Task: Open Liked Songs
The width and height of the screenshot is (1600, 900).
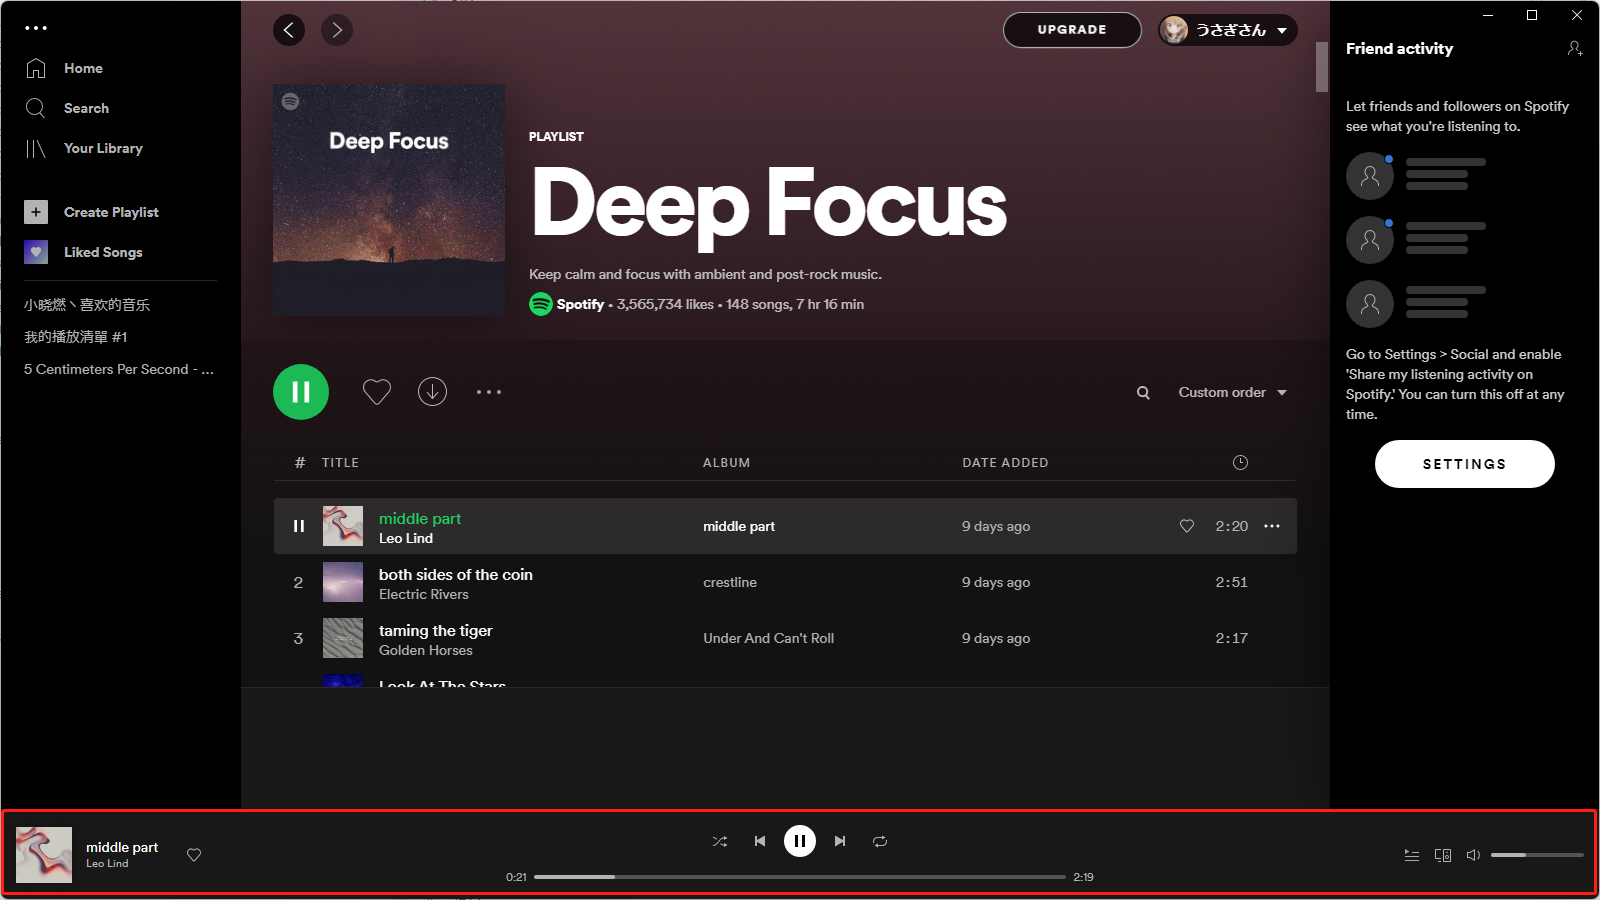Action: 84,252
